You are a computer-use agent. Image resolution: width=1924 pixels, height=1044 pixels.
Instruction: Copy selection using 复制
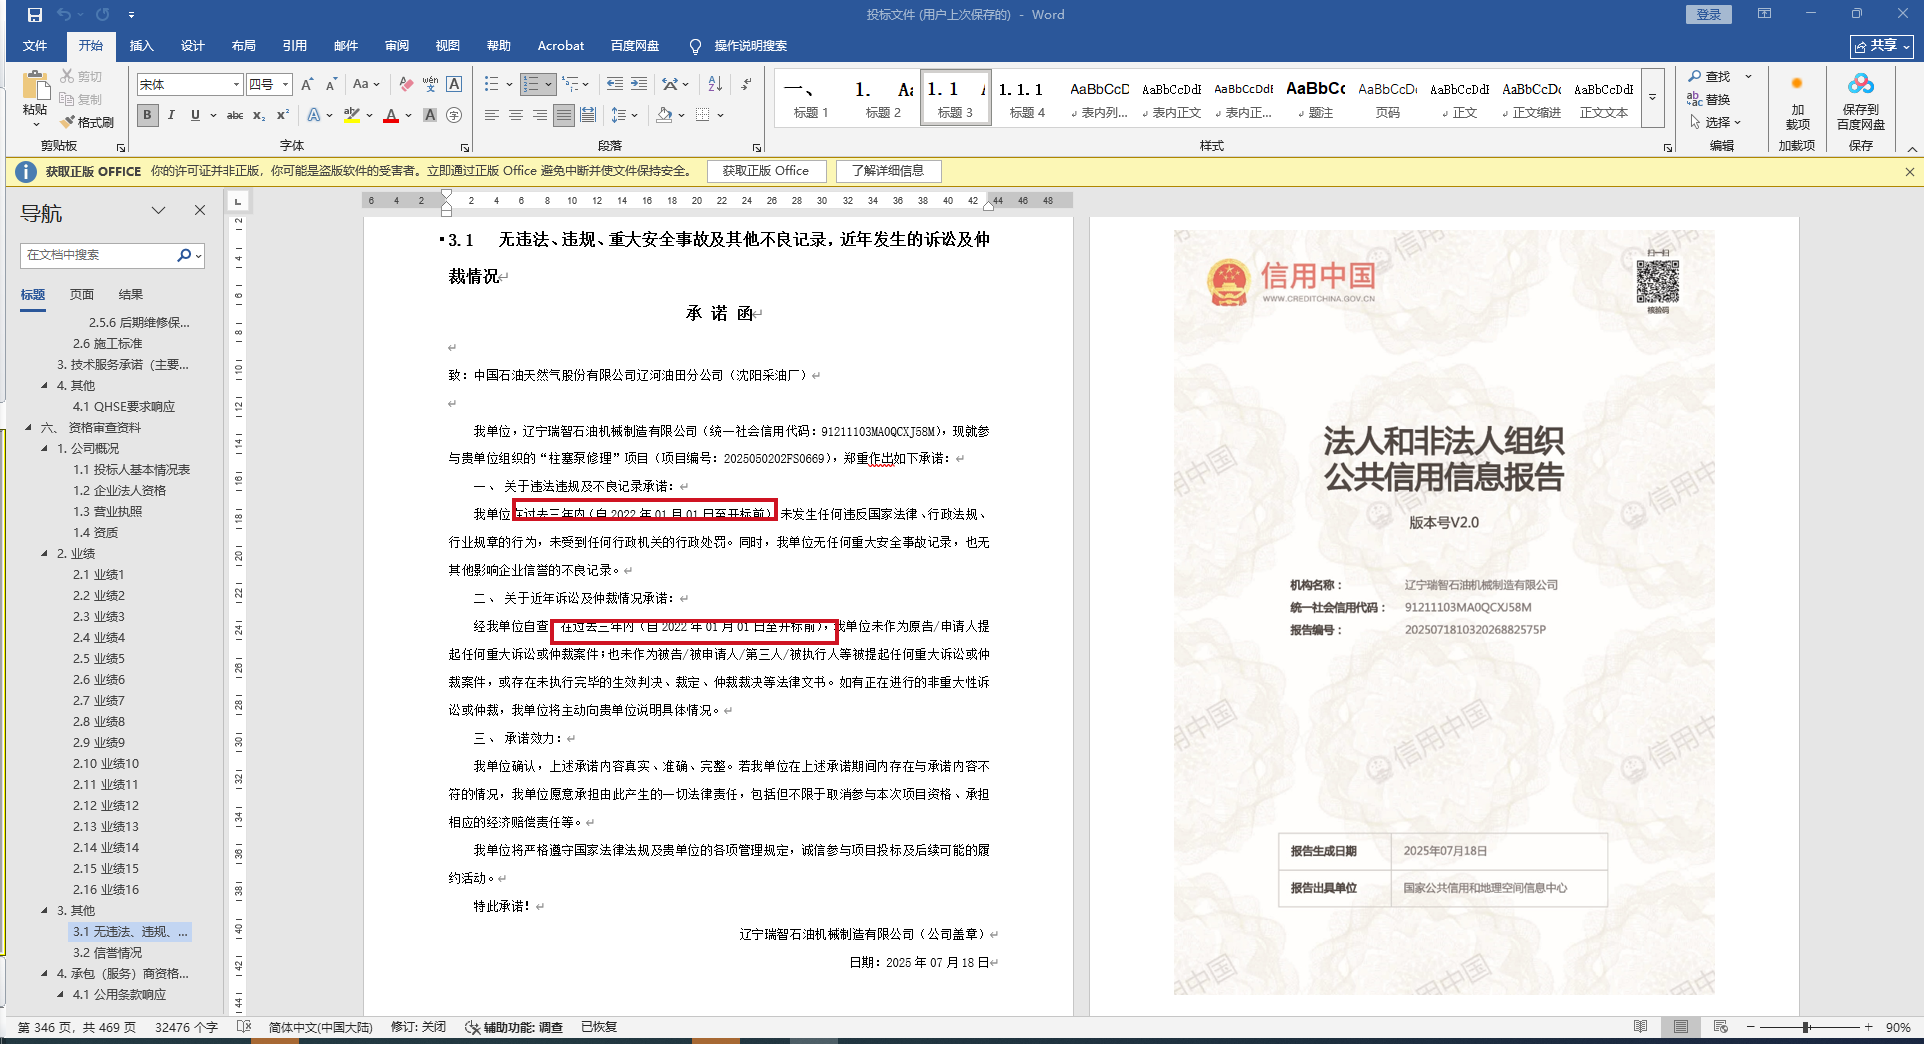pyautogui.click(x=81, y=99)
